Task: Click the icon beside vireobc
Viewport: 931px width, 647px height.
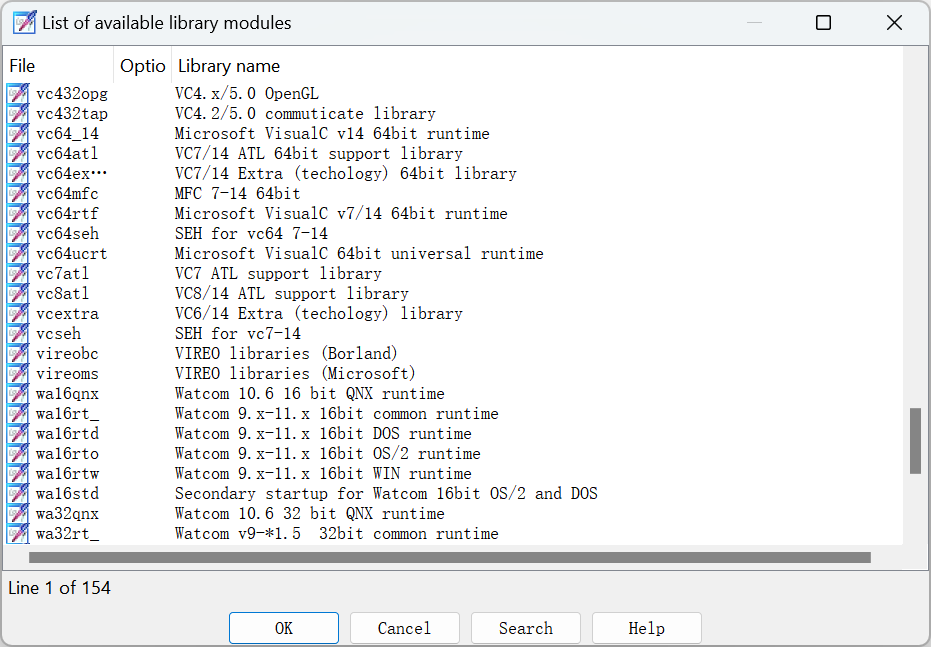Action: click(x=18, y=354)
